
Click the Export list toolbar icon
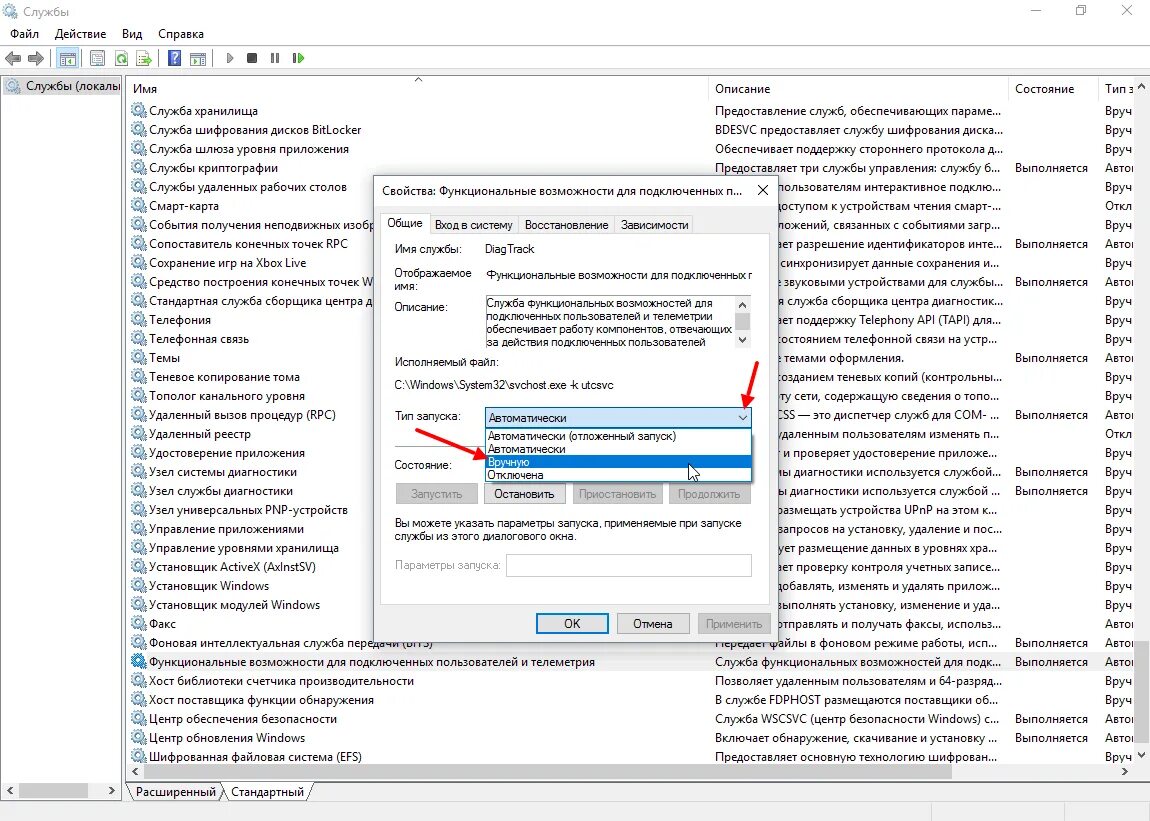tap(144, 58)
